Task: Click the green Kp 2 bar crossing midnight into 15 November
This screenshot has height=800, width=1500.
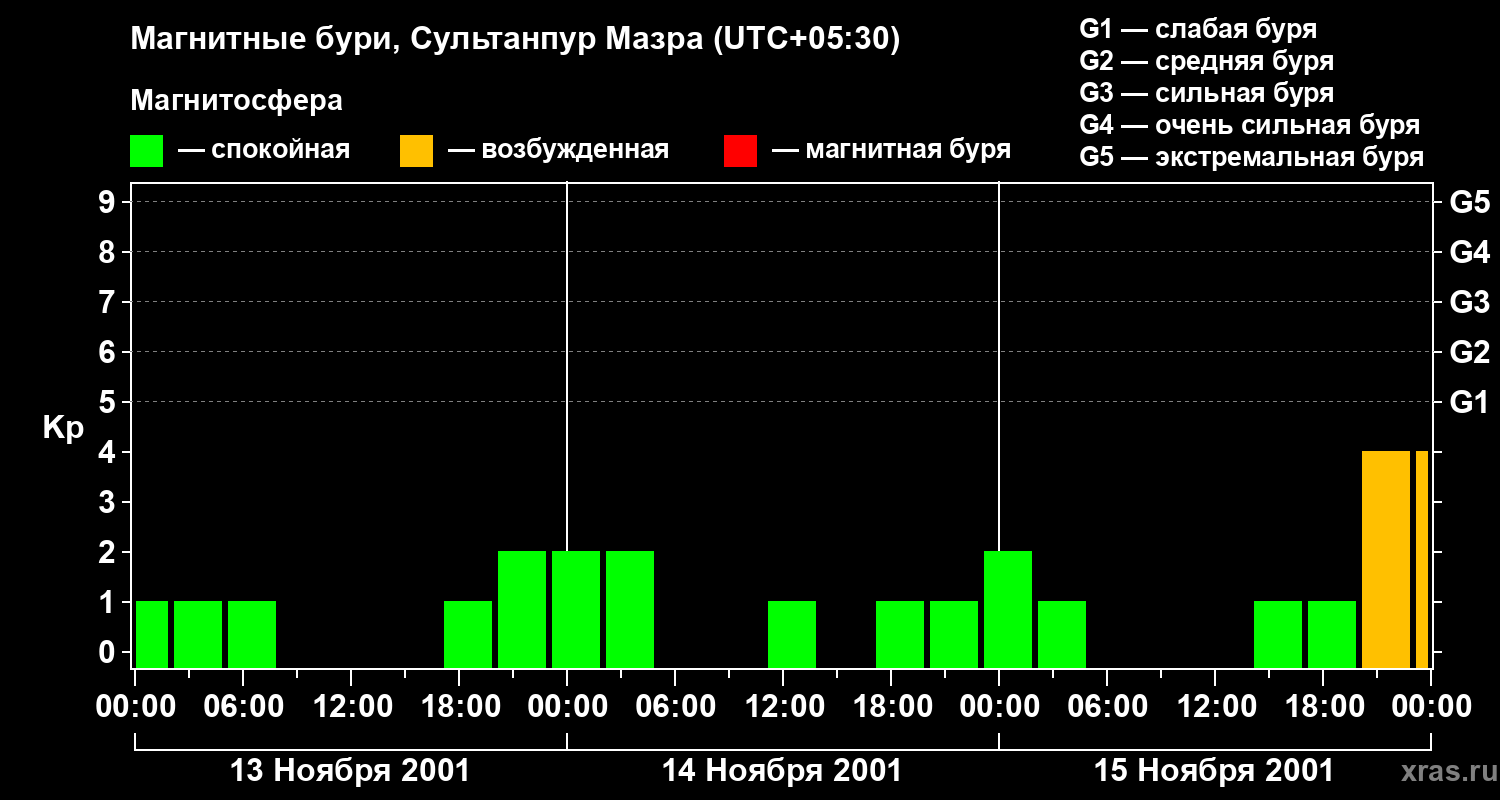Action: click(x=1008, y=609)
